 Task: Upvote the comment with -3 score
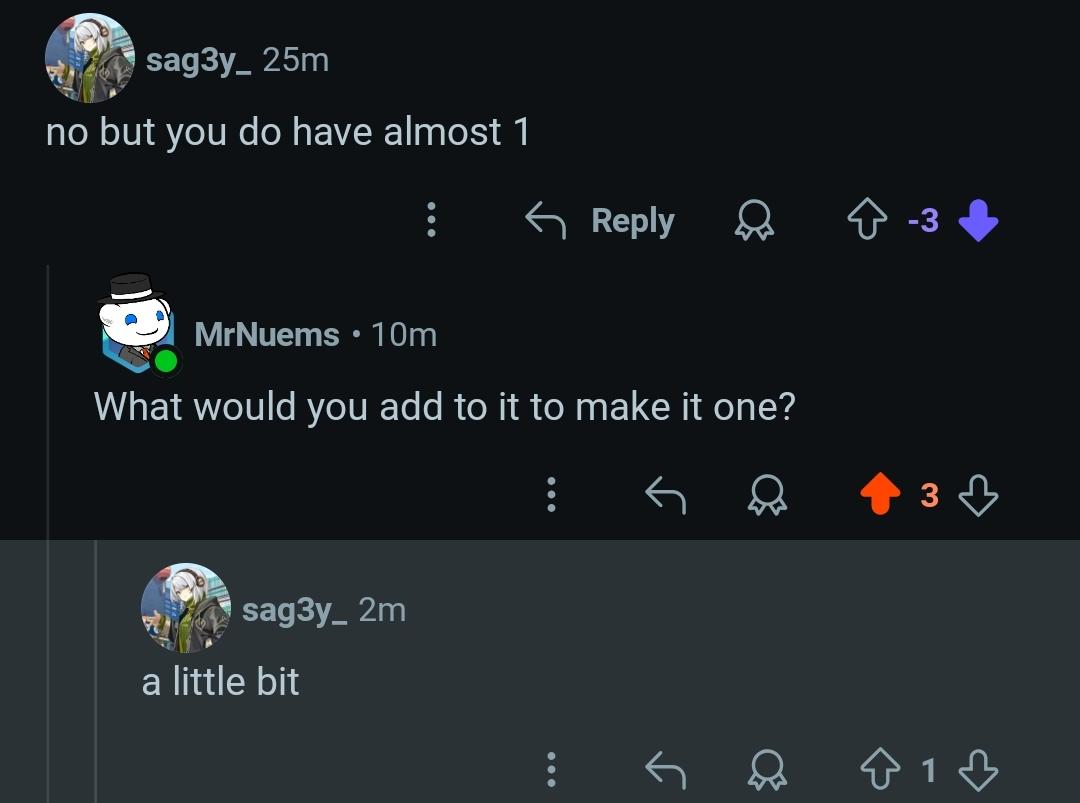(867, 220)
